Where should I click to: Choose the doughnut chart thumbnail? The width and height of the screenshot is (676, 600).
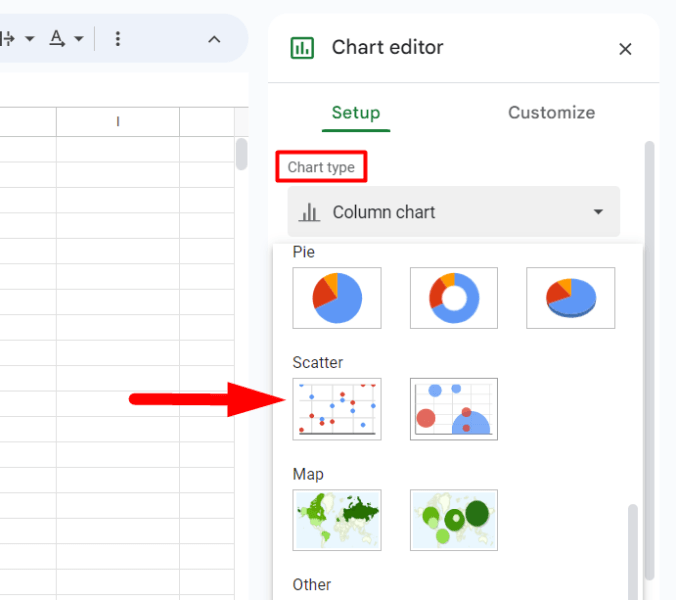454,298
